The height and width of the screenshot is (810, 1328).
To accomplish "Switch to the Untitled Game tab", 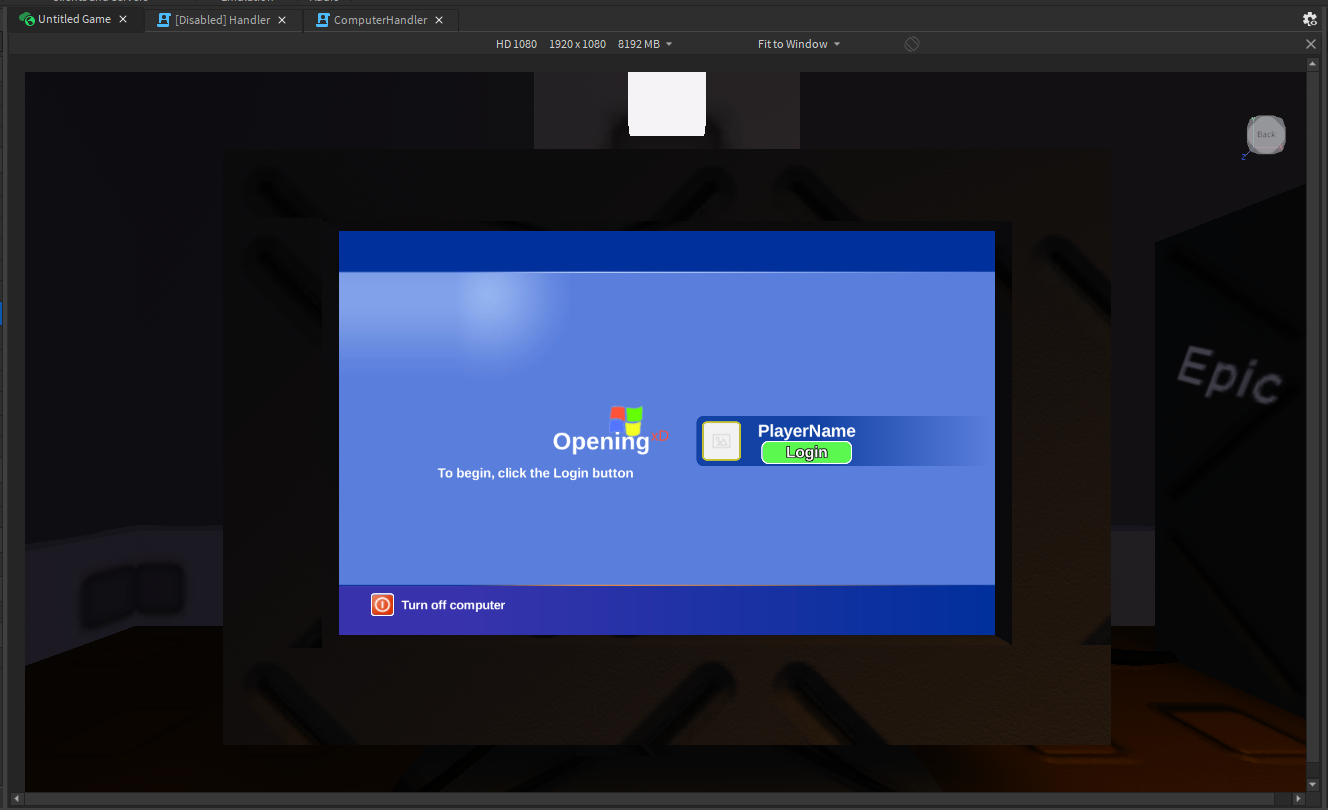I will pos(74,19).
